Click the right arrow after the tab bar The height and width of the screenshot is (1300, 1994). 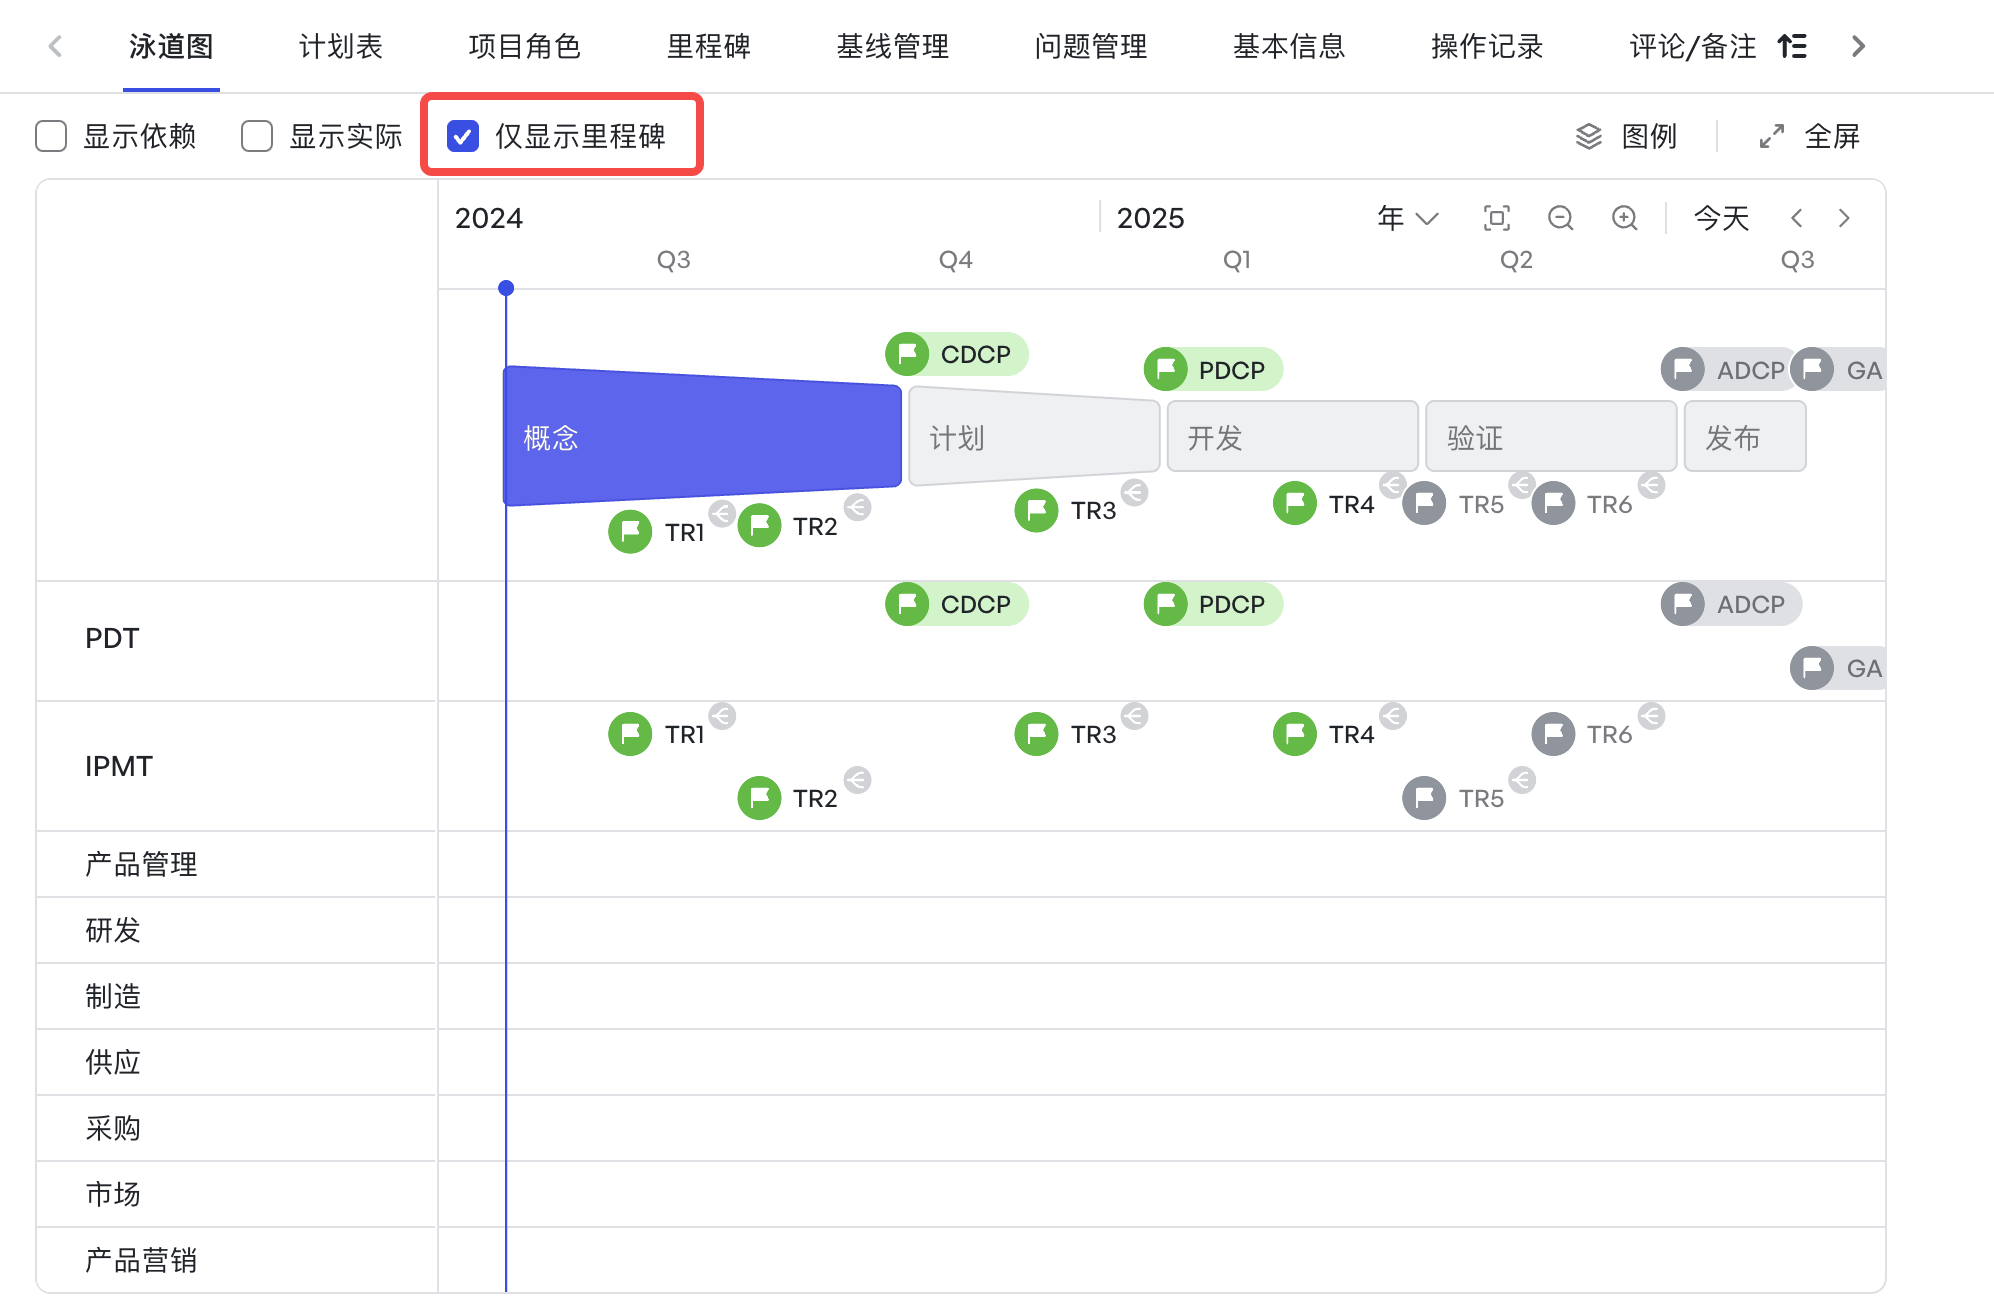tap(1858, 46)
